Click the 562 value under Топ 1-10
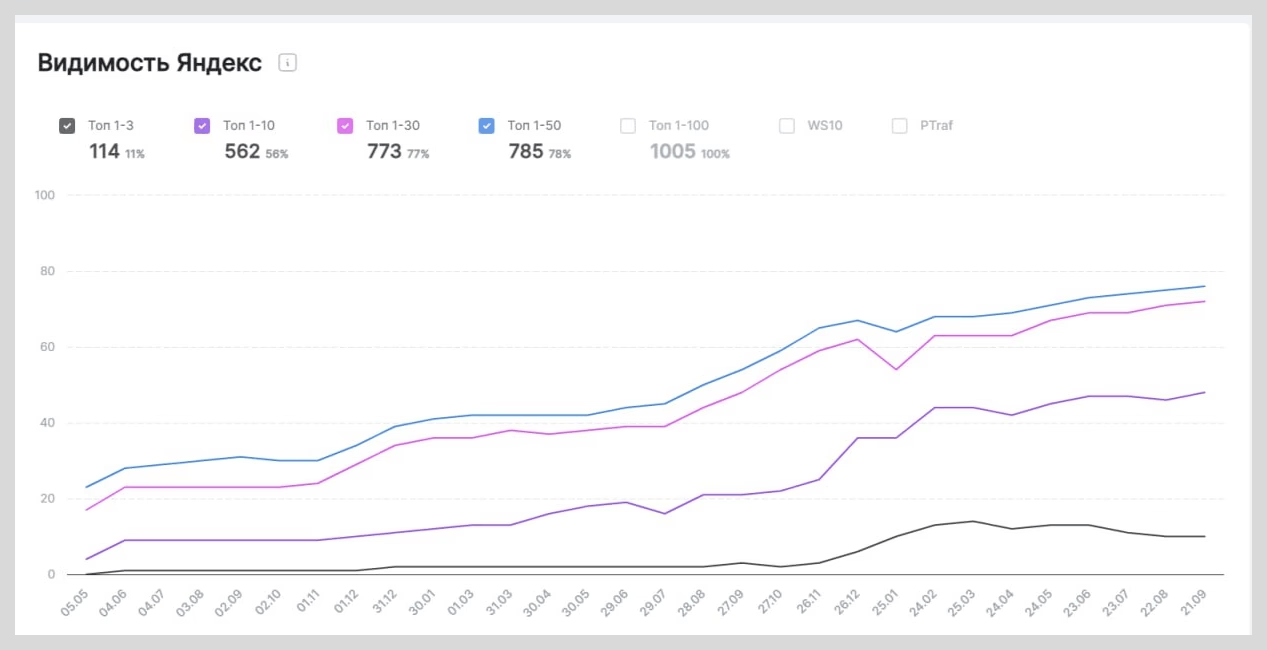The image size is (1267, 650). 242,152
